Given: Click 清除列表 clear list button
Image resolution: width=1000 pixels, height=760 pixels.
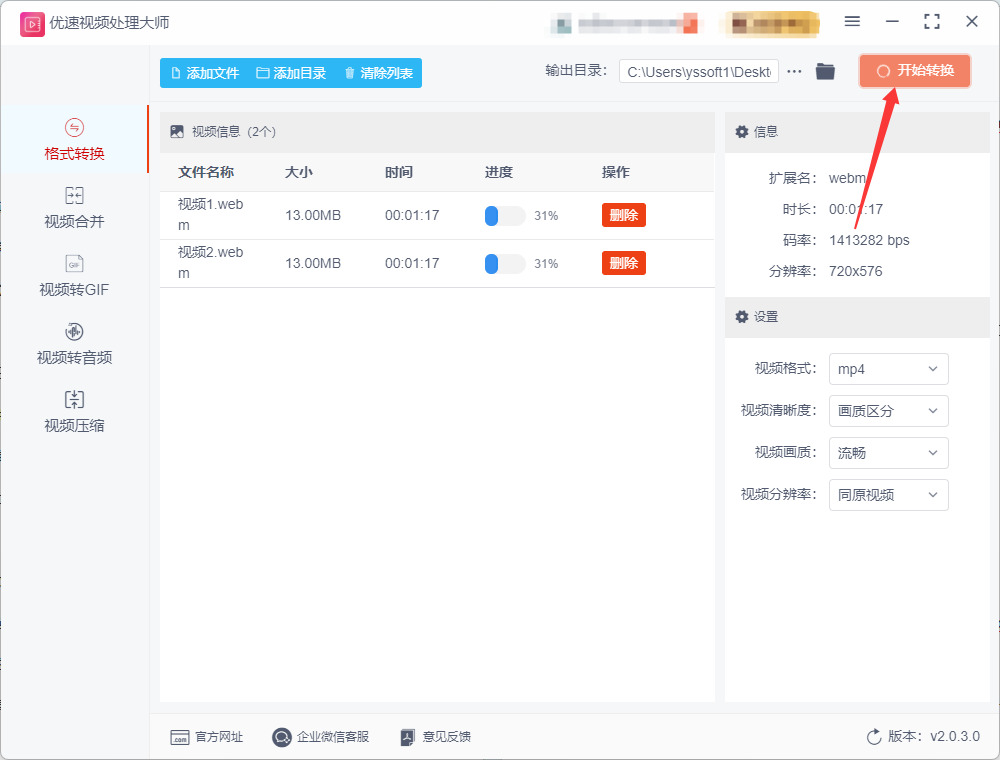Looking at the screenshot, I should coord(379,73).
